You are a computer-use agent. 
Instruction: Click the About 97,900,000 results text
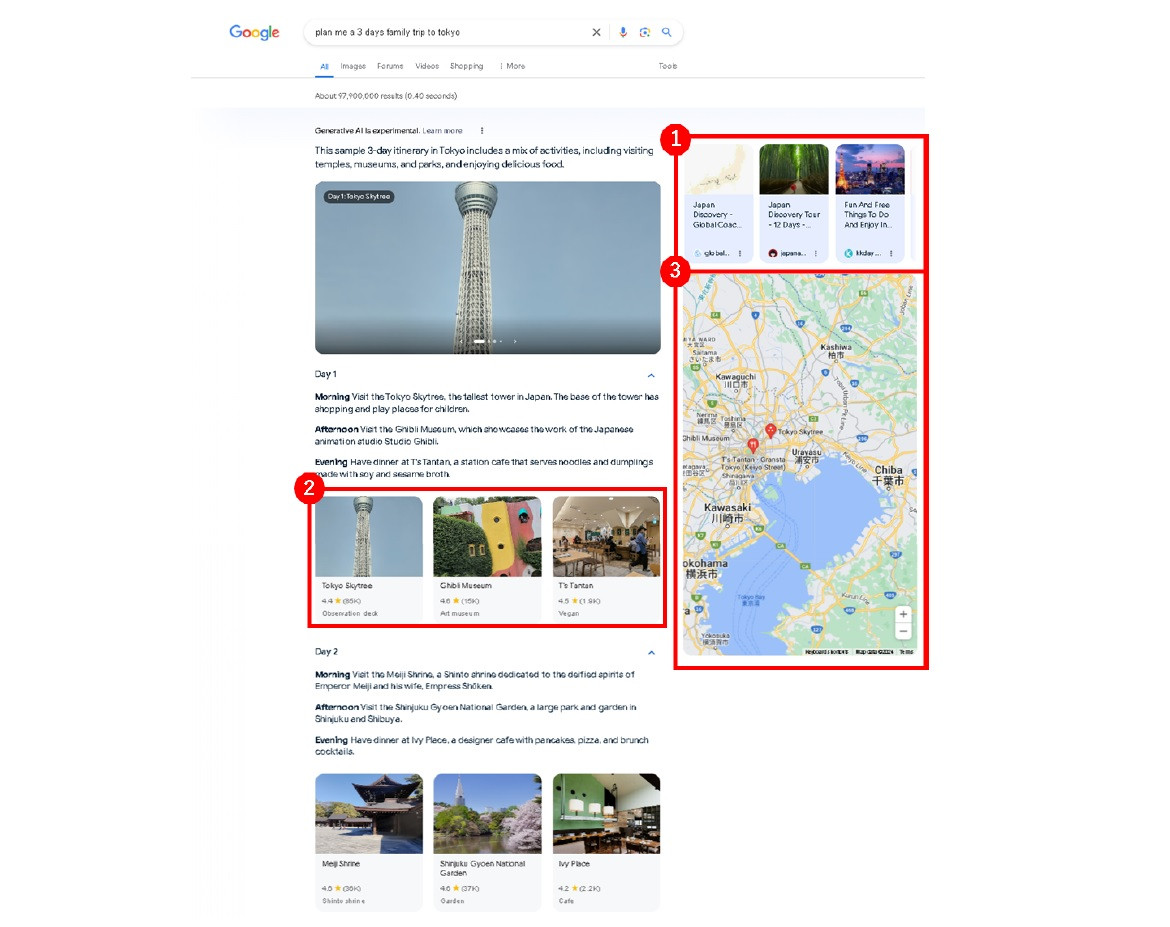(386, 96)
